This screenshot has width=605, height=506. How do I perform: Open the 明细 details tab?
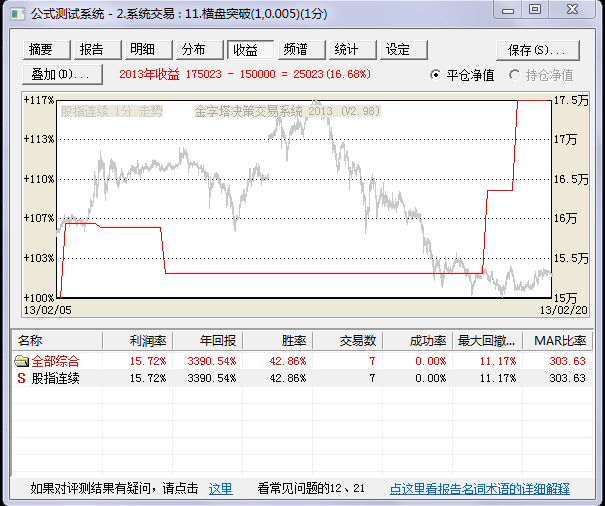(149, 50)
